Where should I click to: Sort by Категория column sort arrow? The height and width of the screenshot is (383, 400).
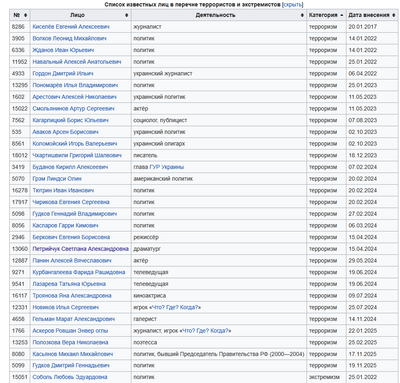[x=342, y=15]
